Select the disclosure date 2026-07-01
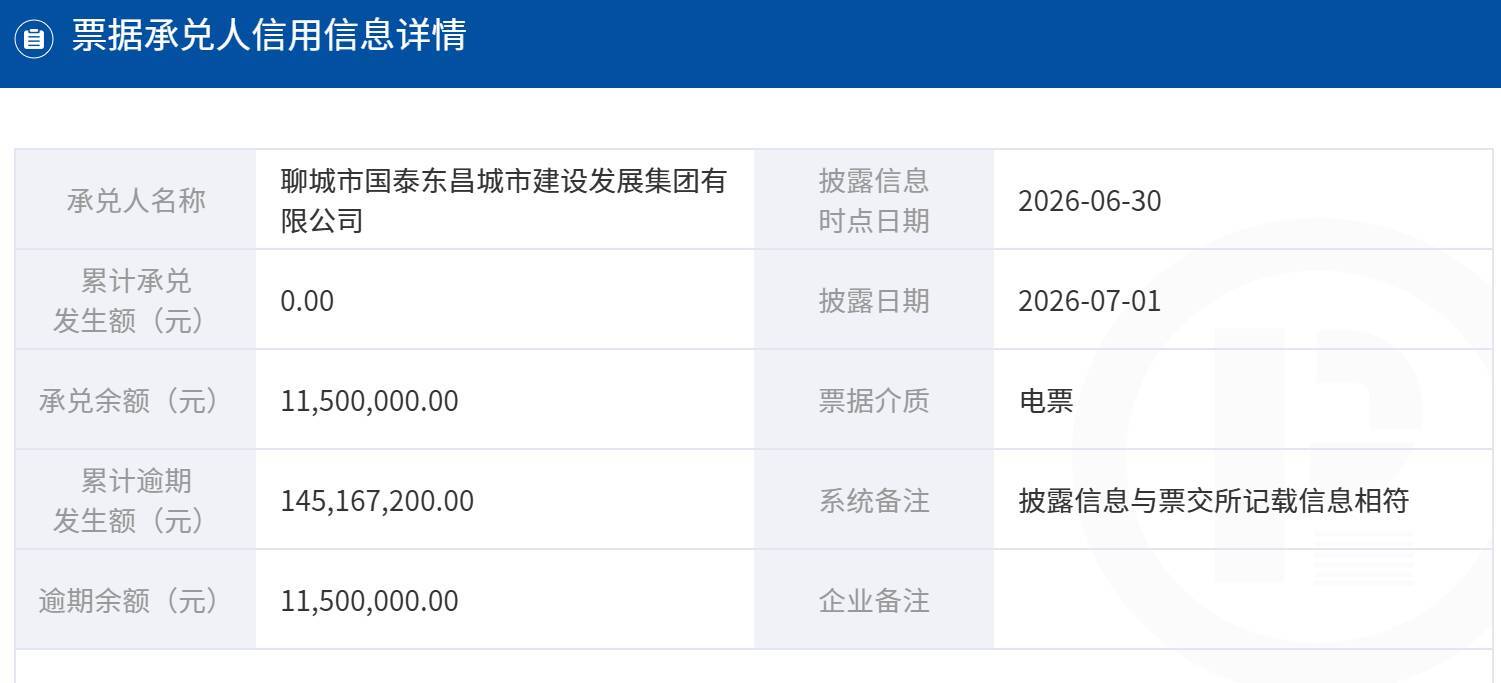This screenshot has height=683, width=1501. [1090, 301]
